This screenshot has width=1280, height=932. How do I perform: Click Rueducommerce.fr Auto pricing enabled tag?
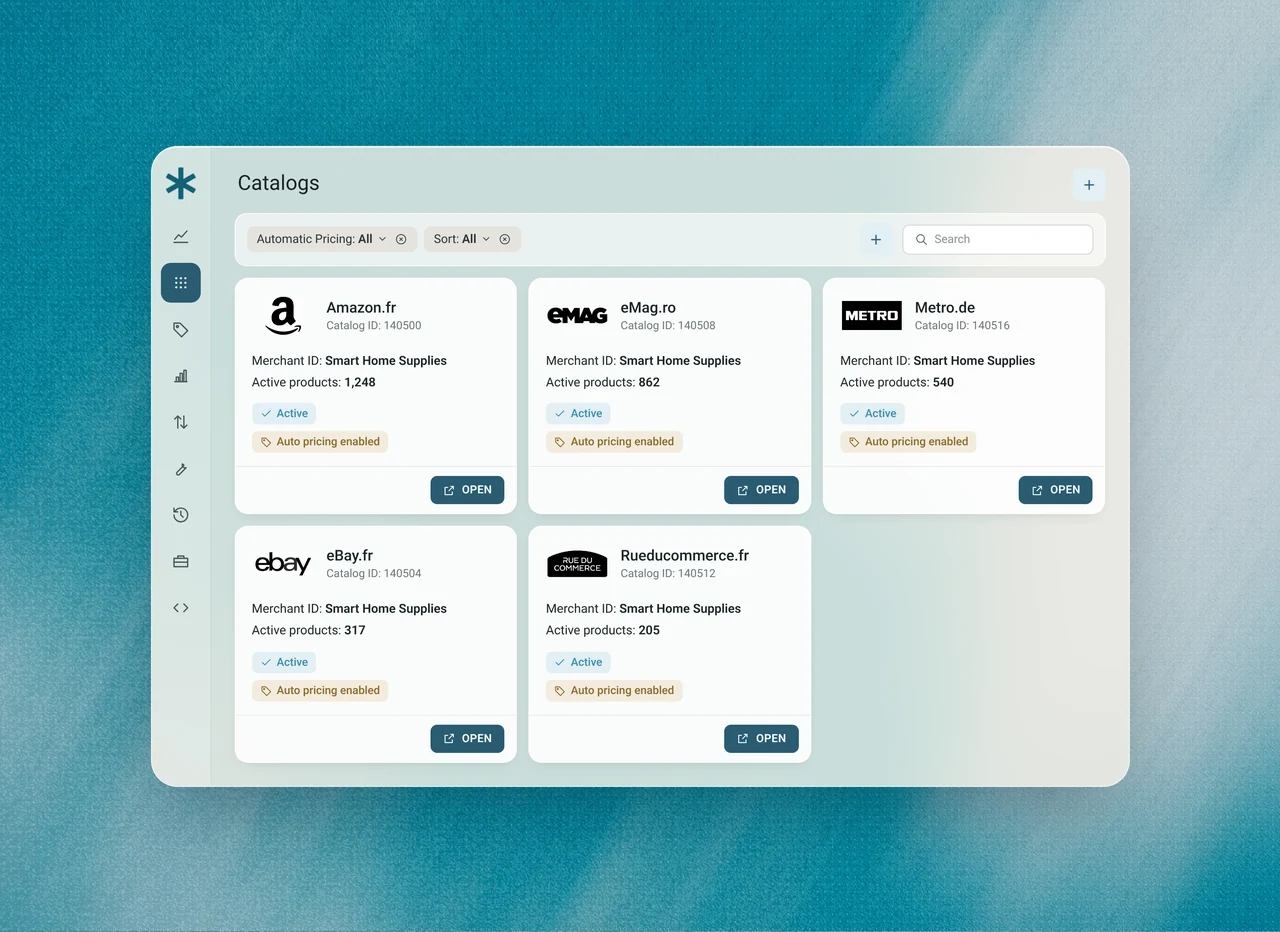coord(614,690)
